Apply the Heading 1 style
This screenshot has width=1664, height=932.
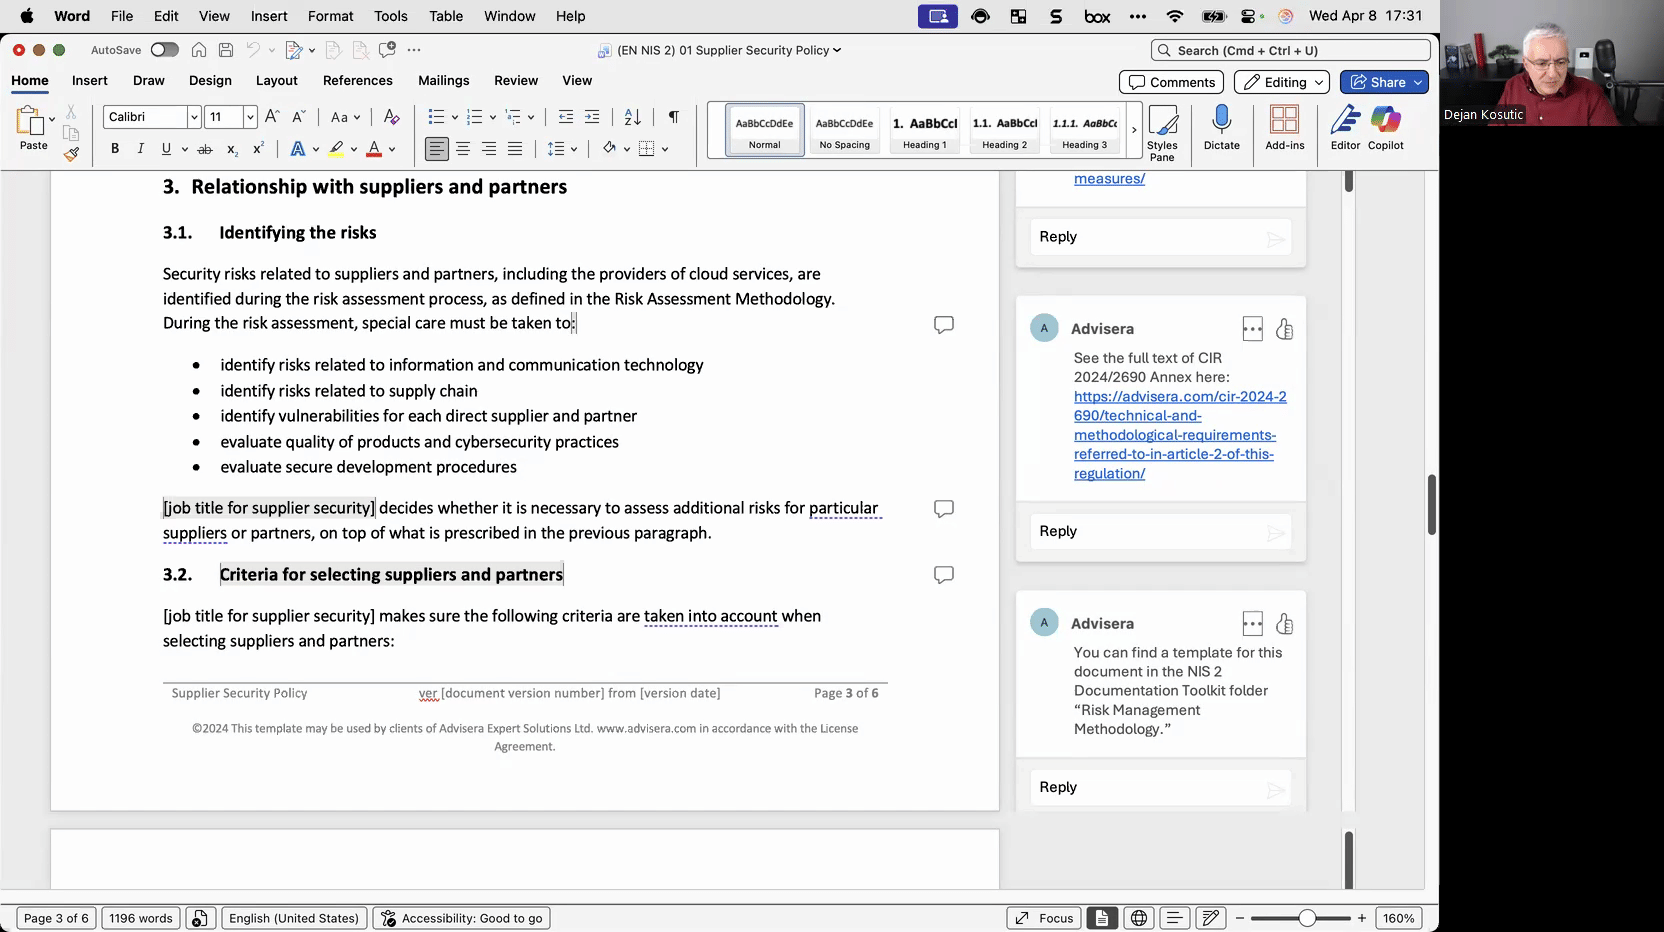tap(925, 130)
